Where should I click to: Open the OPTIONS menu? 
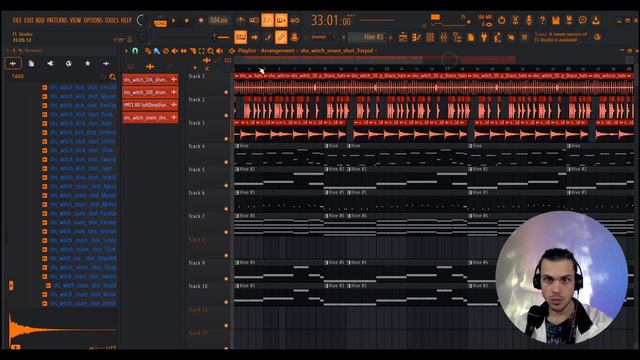[x=93, y=20]
